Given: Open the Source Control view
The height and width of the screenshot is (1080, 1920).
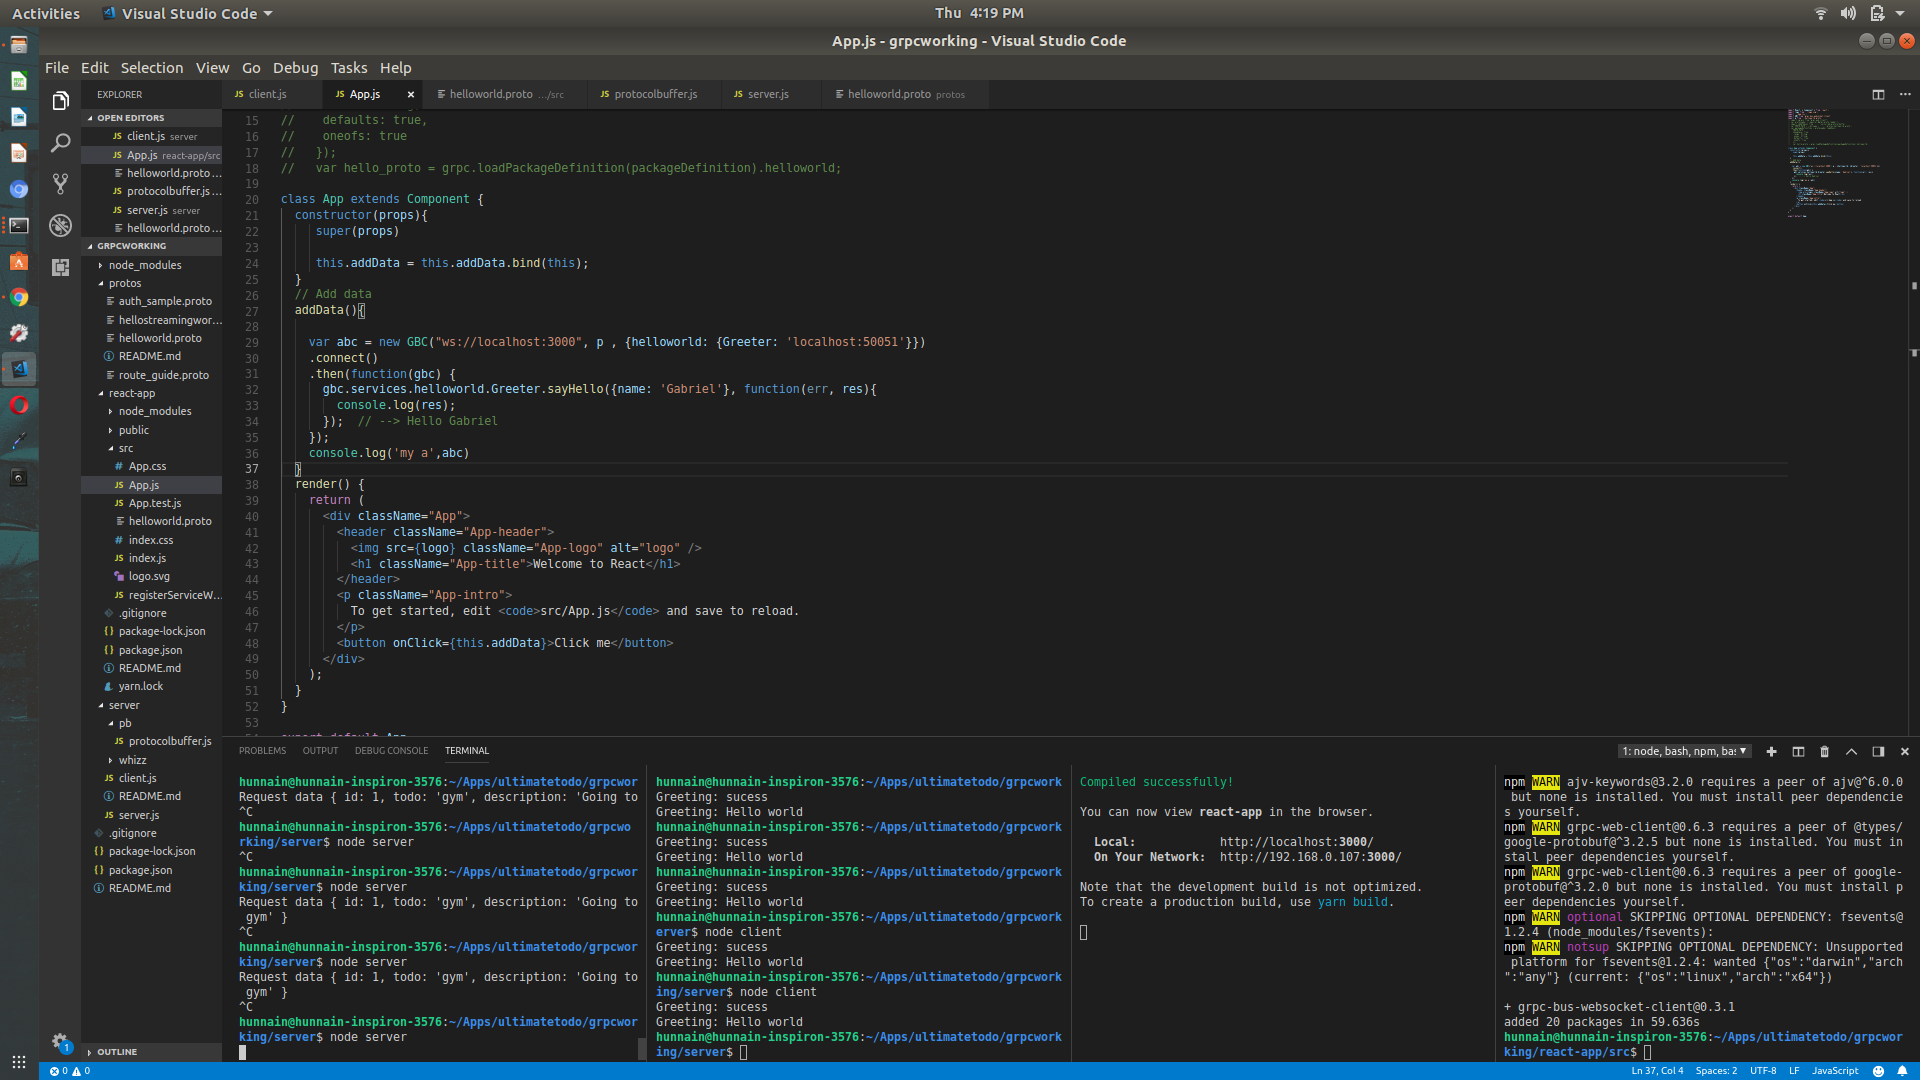Looking at the screenshot, I should pyautogui.click(x=60, y=184).
